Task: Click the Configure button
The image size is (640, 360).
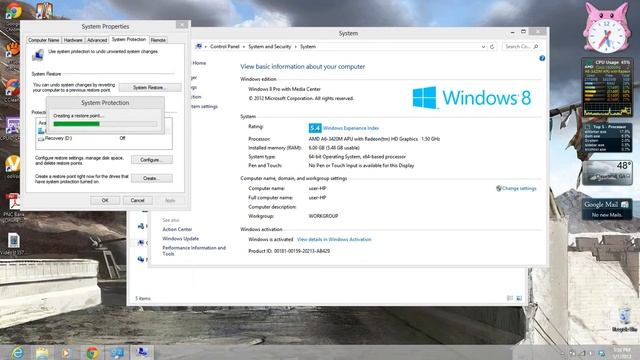Action: pos(151,160)
